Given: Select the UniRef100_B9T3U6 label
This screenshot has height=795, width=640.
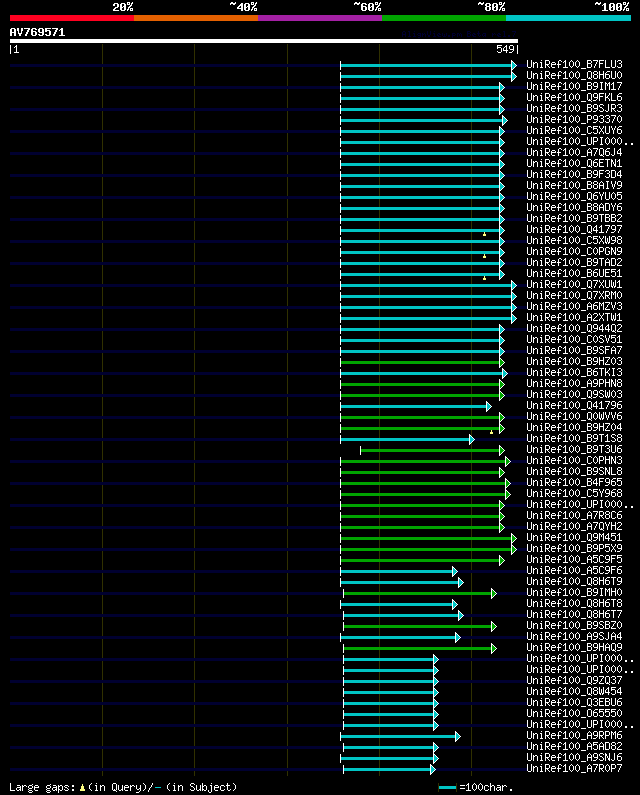Looking at the screenshot, I should (574, 450).
